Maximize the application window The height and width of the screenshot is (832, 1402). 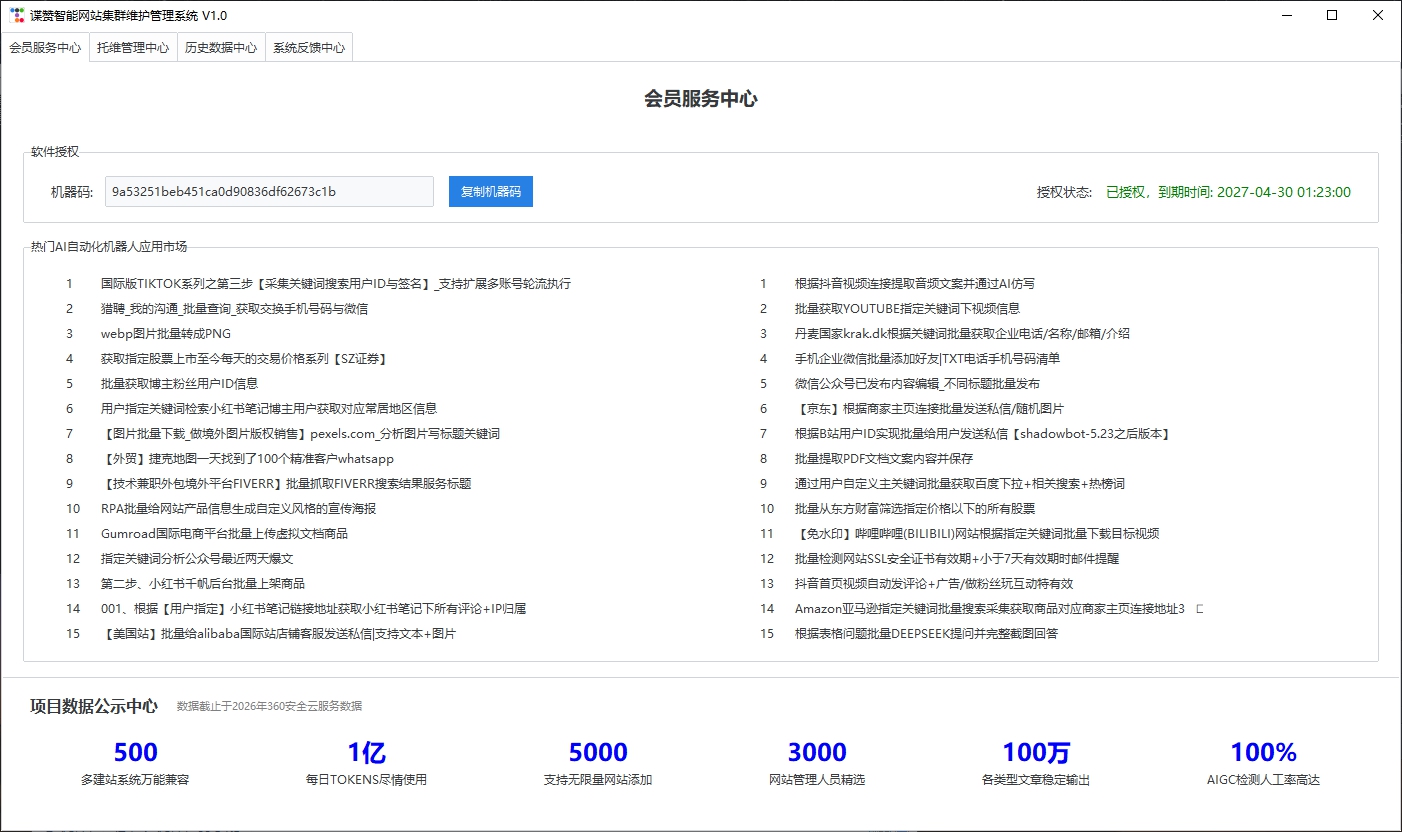[1332, 15]
